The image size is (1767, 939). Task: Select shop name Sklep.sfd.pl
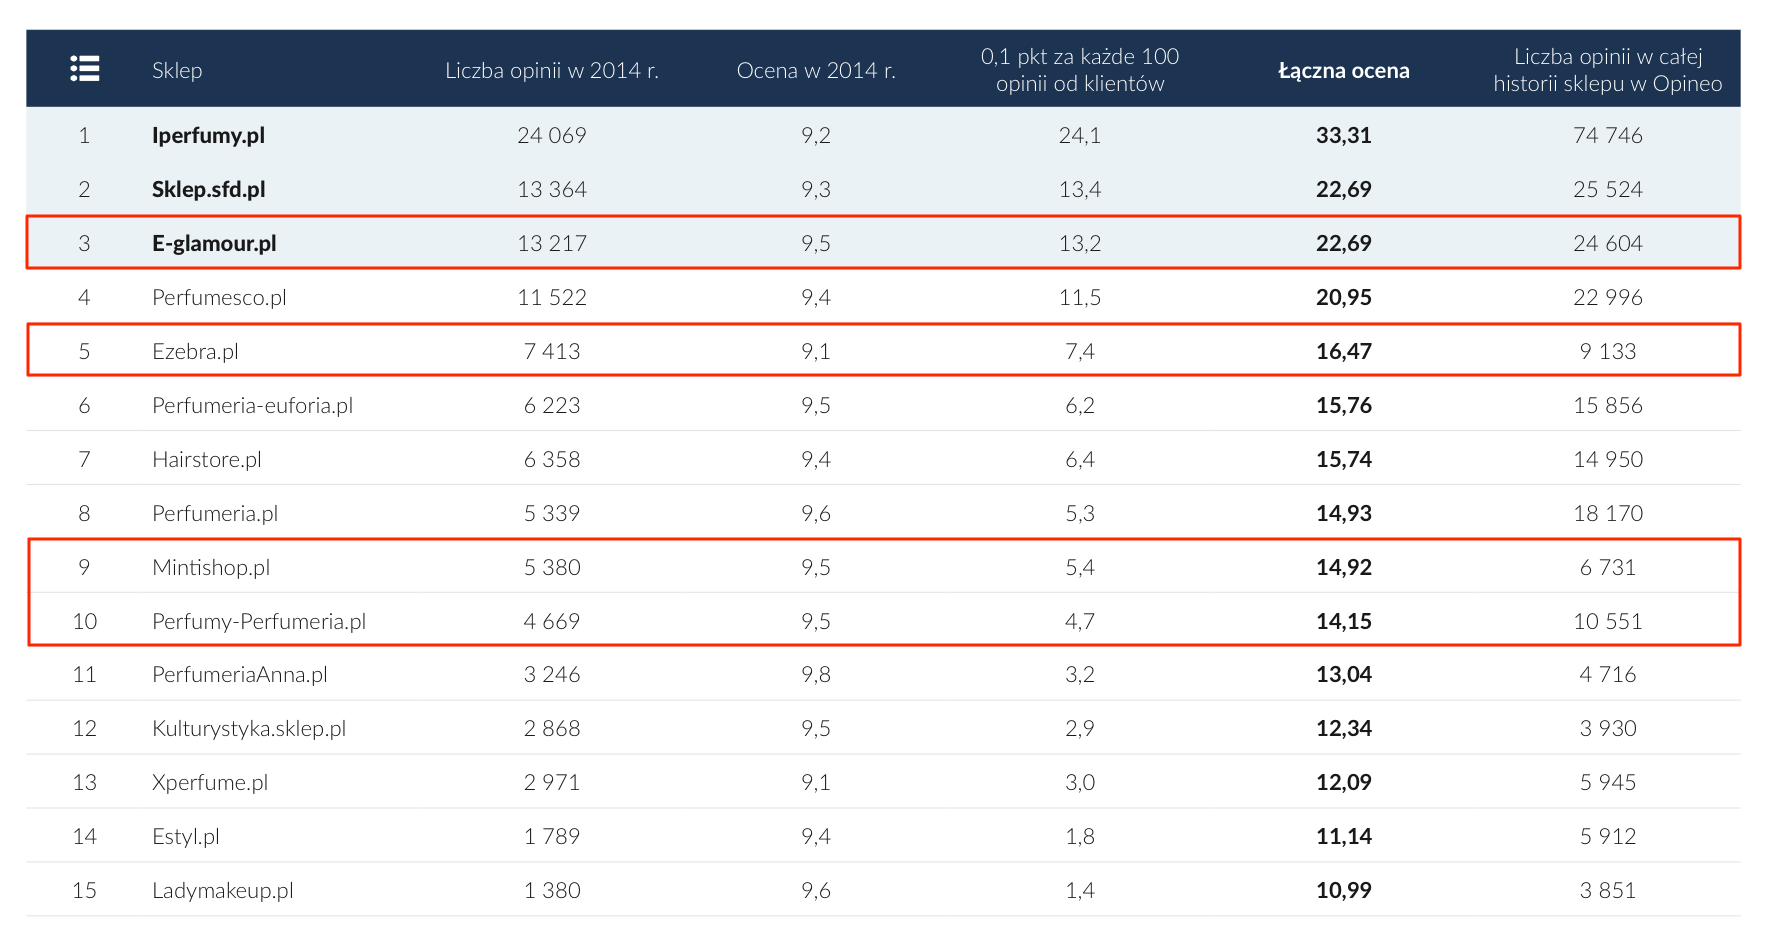point(209,189)
